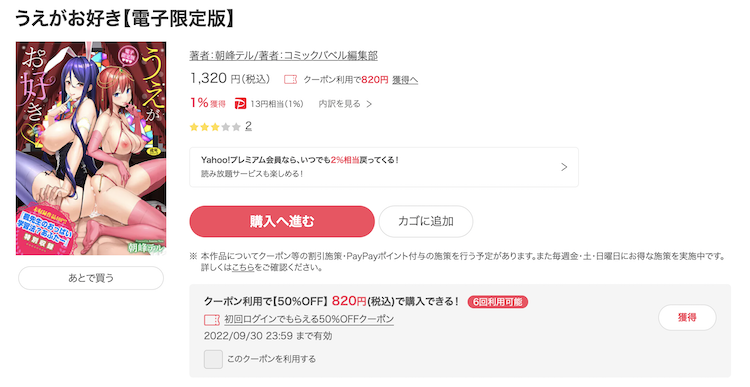This screenshot has height=387, width=750.
Task: Click the coupon icon before 初回ログイン link
Action: pos(211,320)
